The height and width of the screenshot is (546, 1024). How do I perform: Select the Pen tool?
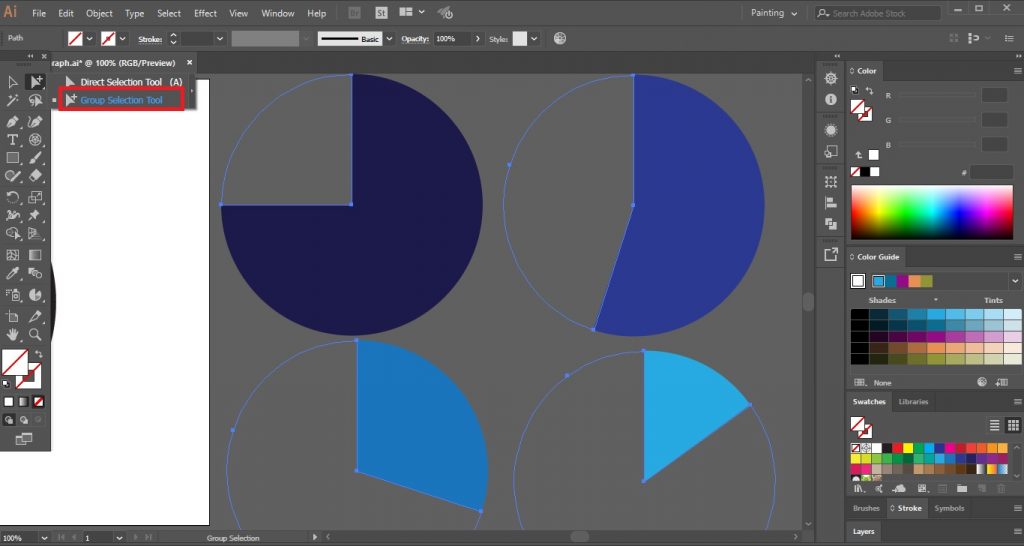coord(12,121)
